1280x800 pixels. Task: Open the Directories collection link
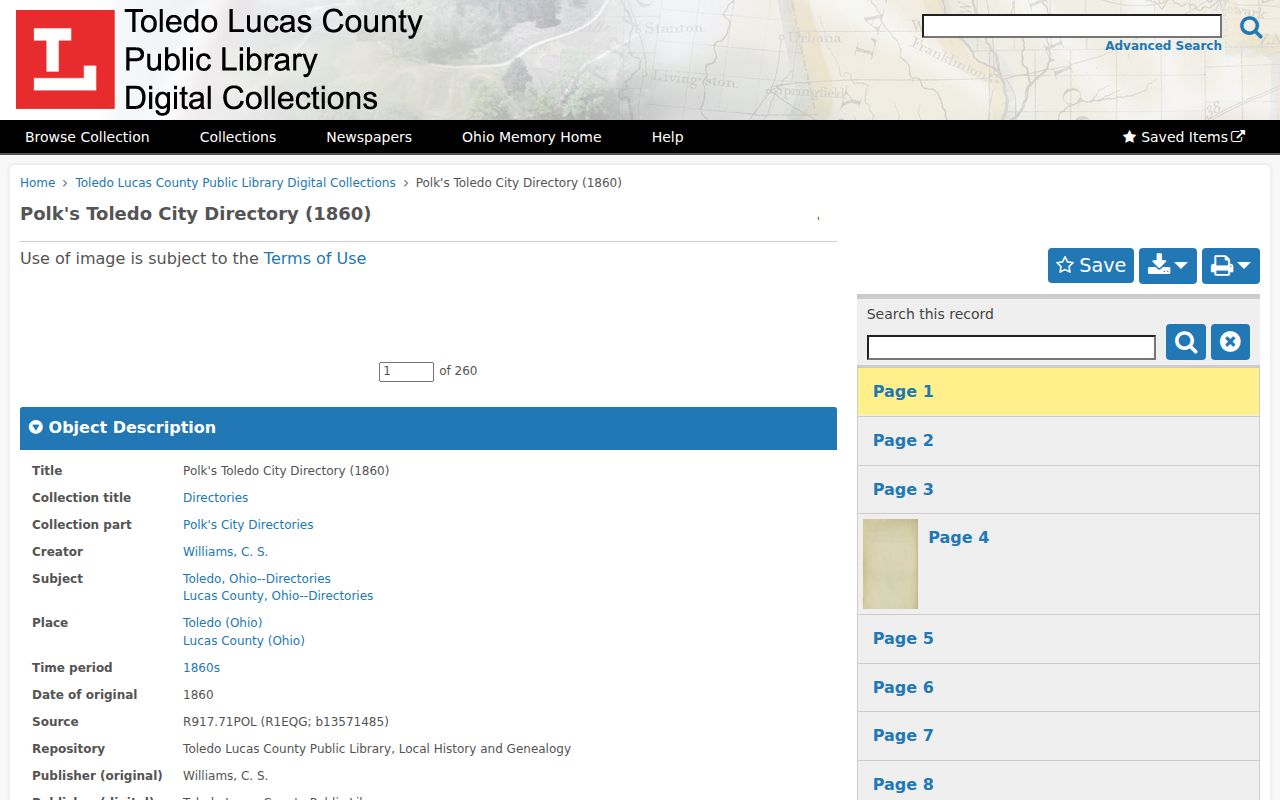click(215, 497)
